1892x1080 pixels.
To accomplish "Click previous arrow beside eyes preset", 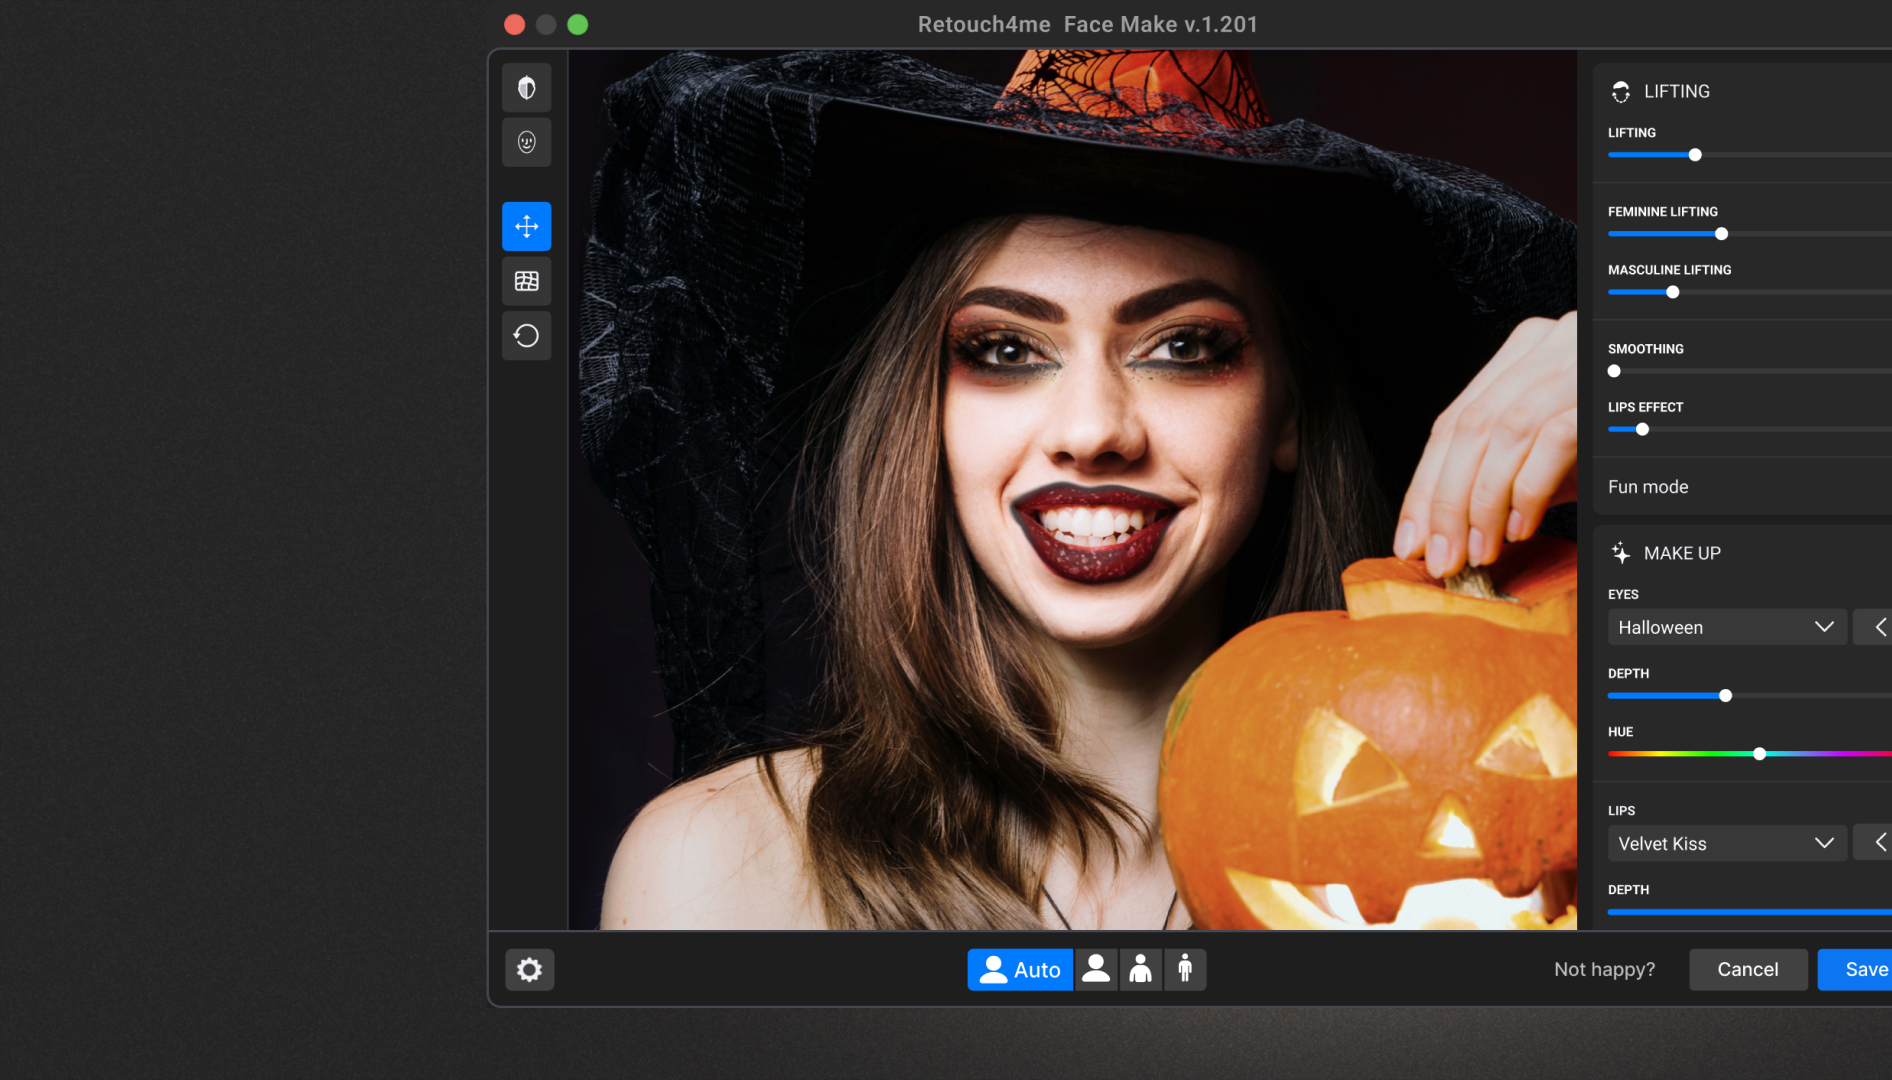I will click(1878, 627).
